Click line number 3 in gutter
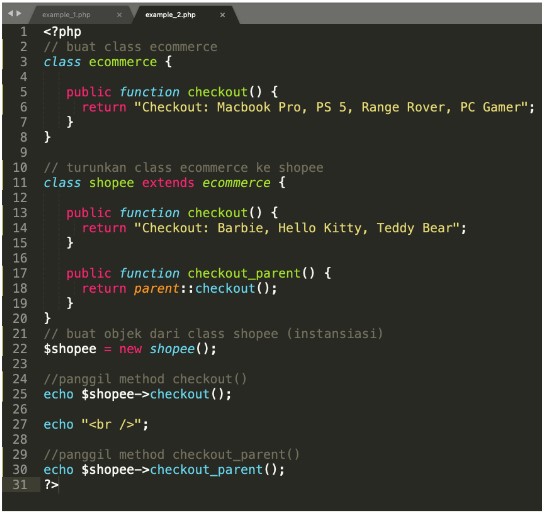This screenshot has height=512, width=545. point(23,62)
